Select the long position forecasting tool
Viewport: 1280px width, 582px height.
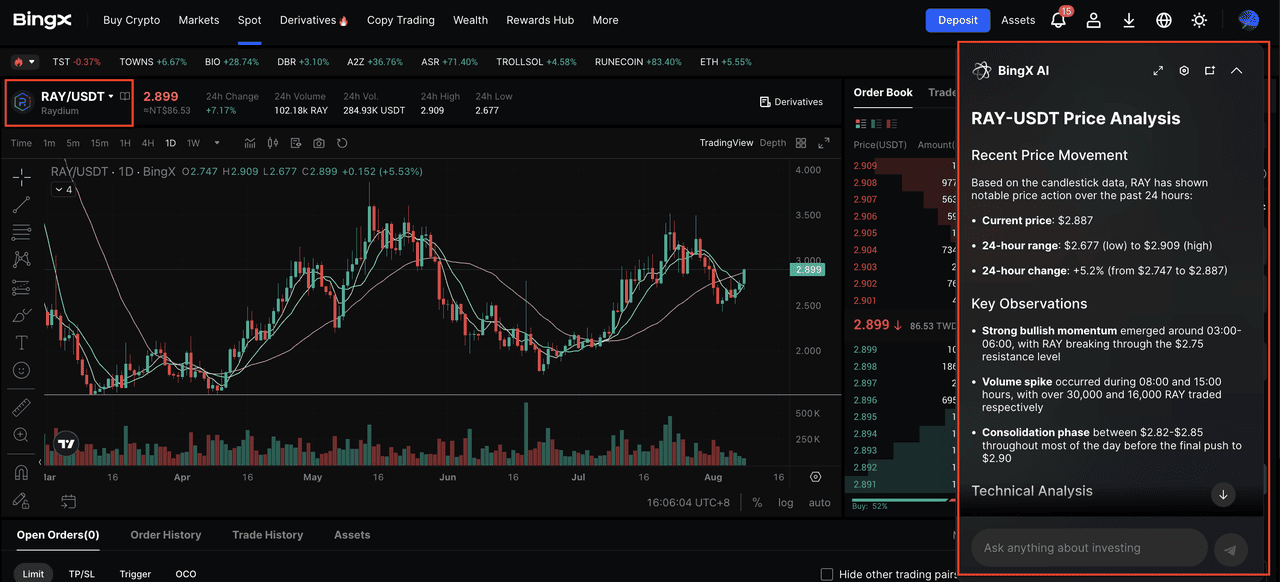(x=21, y=288)
